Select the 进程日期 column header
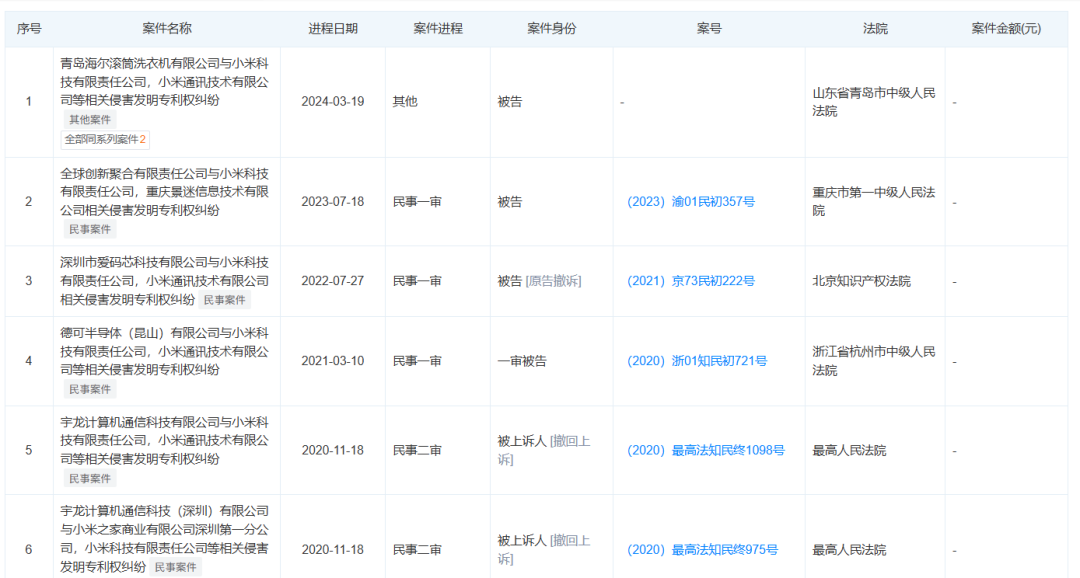Image resolution: width=1080 pixels, height=578 pixels. coord(333,28)
